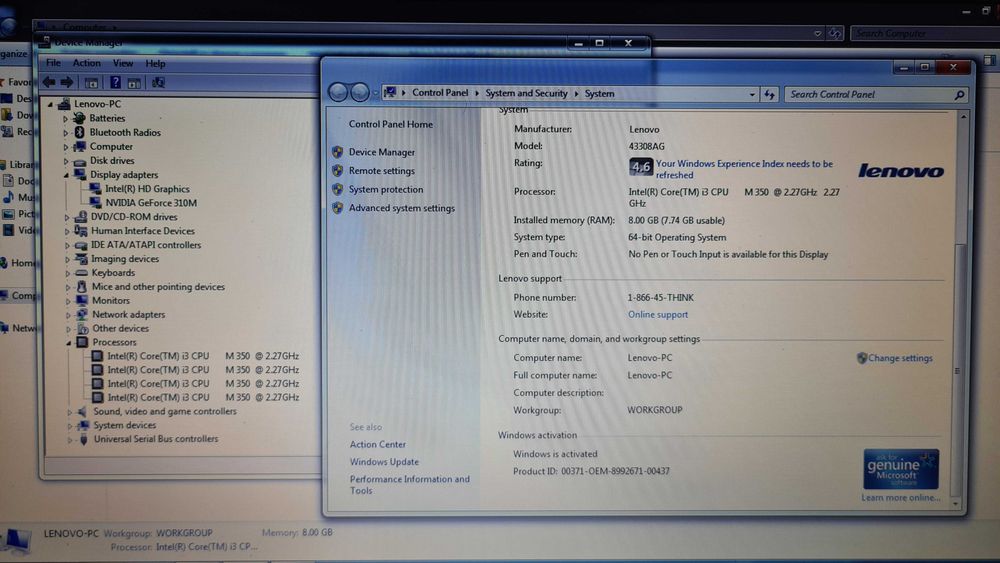Click scan for hardware changes toolbar icon

[158, 82]
